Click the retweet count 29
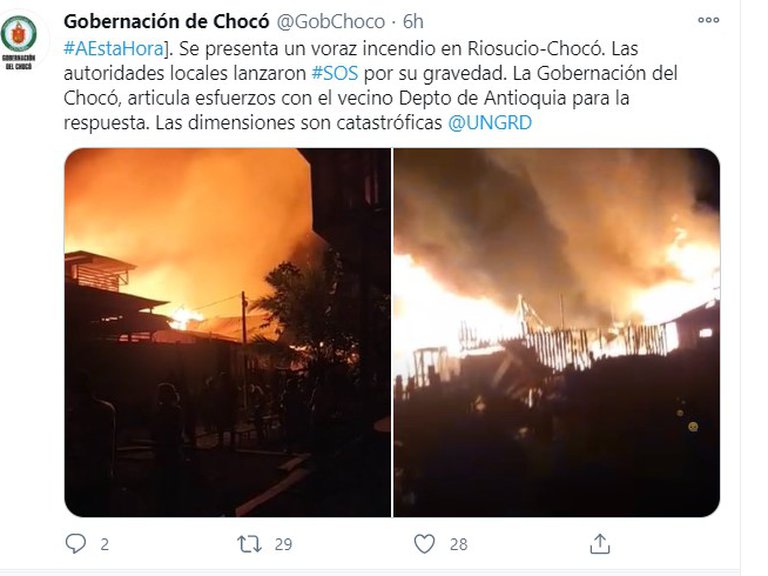Viewport: 768px width, 576px height. pos(283,544)
